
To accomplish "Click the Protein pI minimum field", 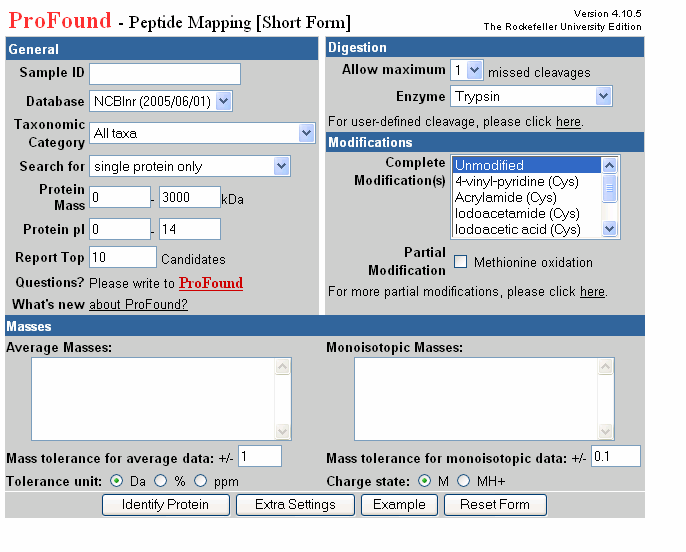I will point(120,229).
